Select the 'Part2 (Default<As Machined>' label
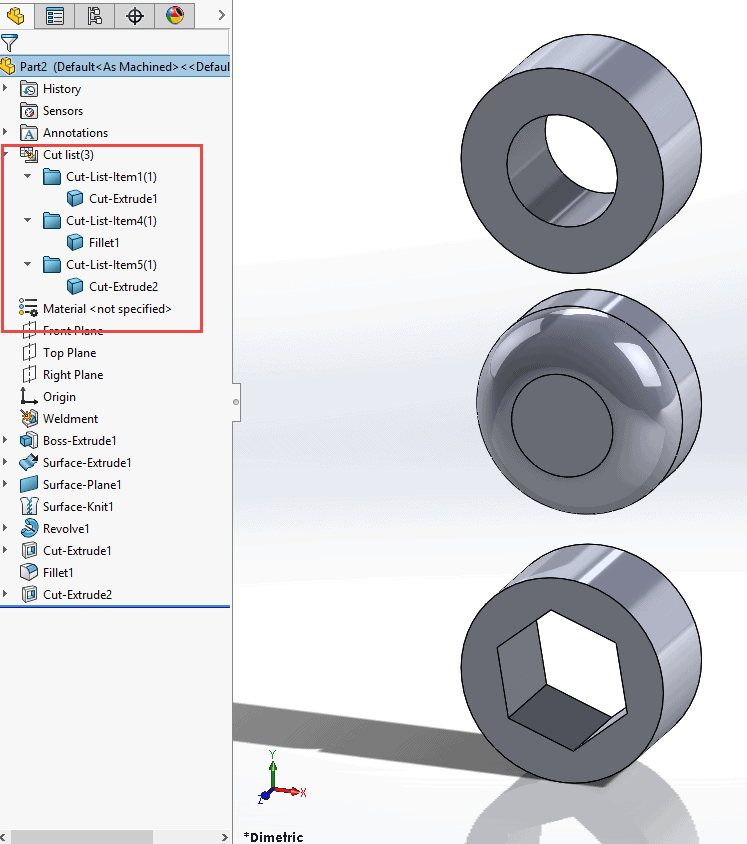 pos(99,67)
